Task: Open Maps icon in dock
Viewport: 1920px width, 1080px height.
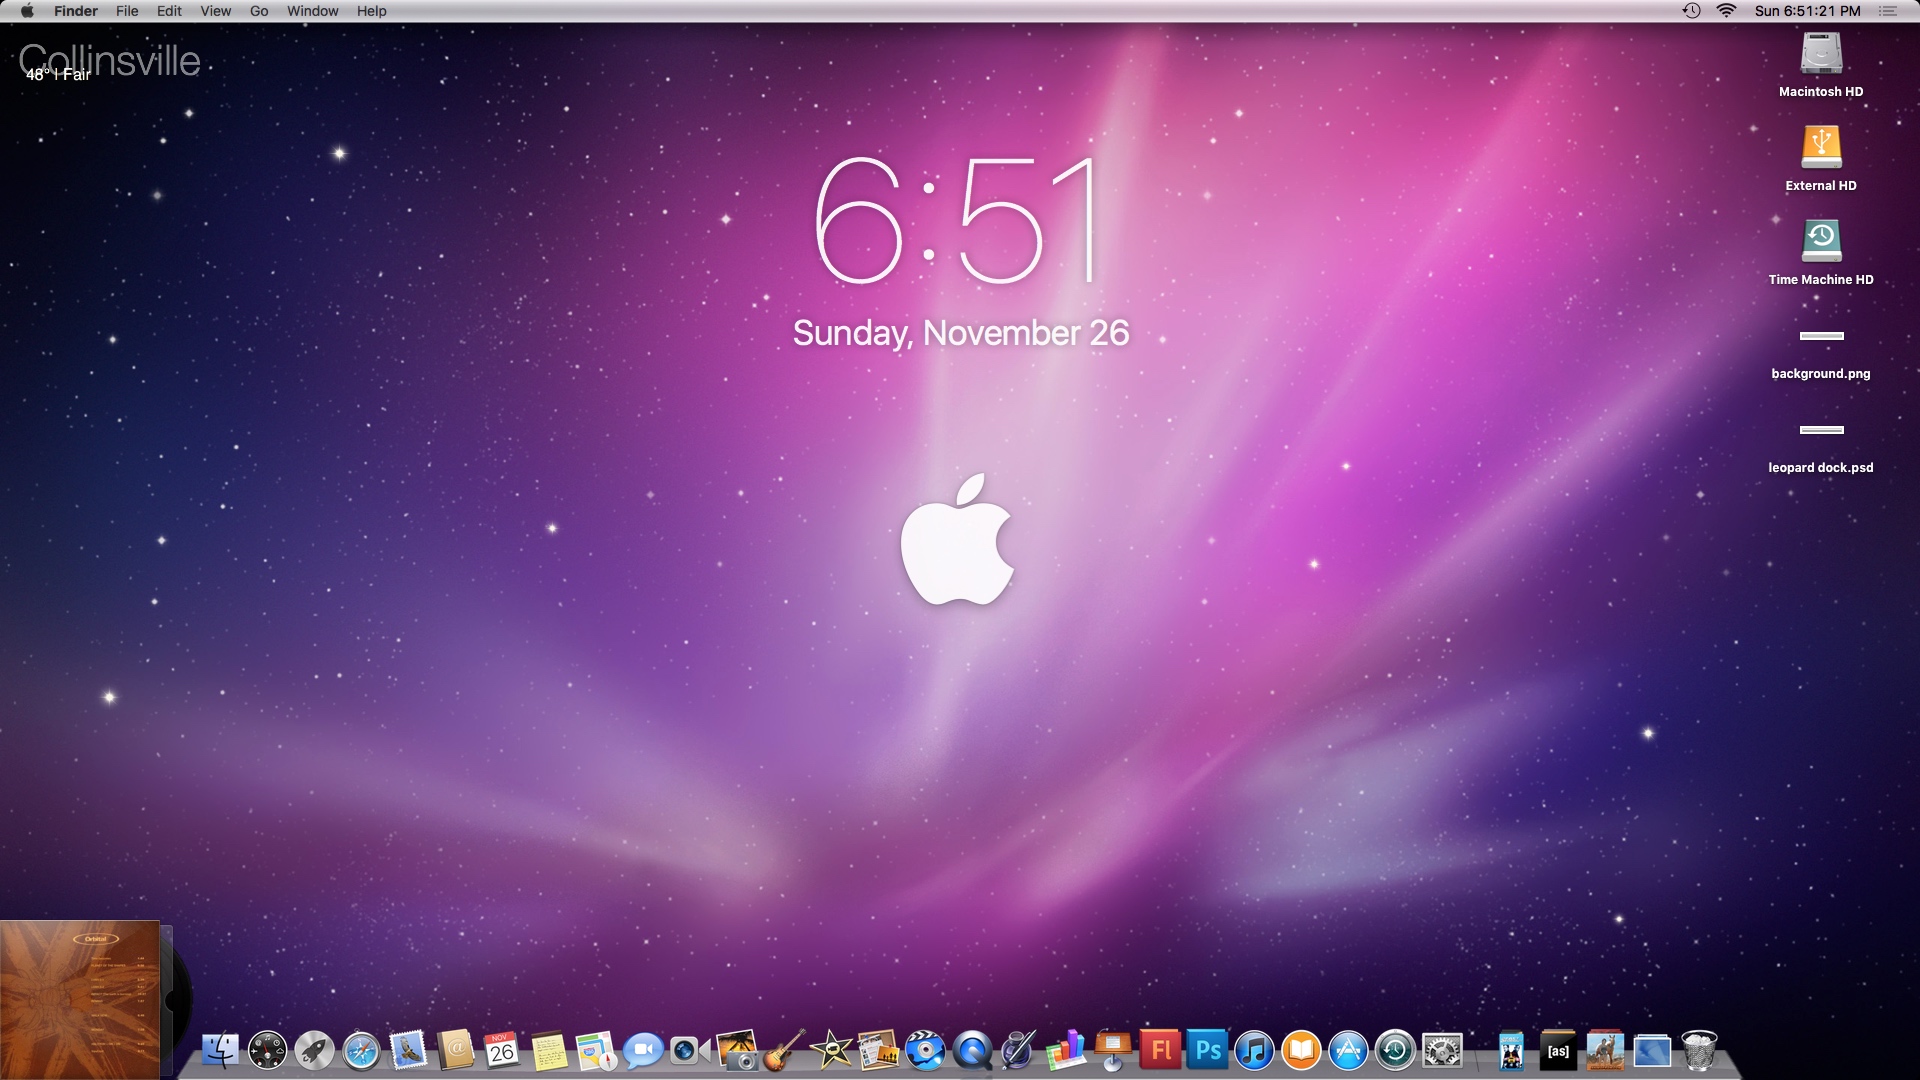Action: coord(596,1051)
